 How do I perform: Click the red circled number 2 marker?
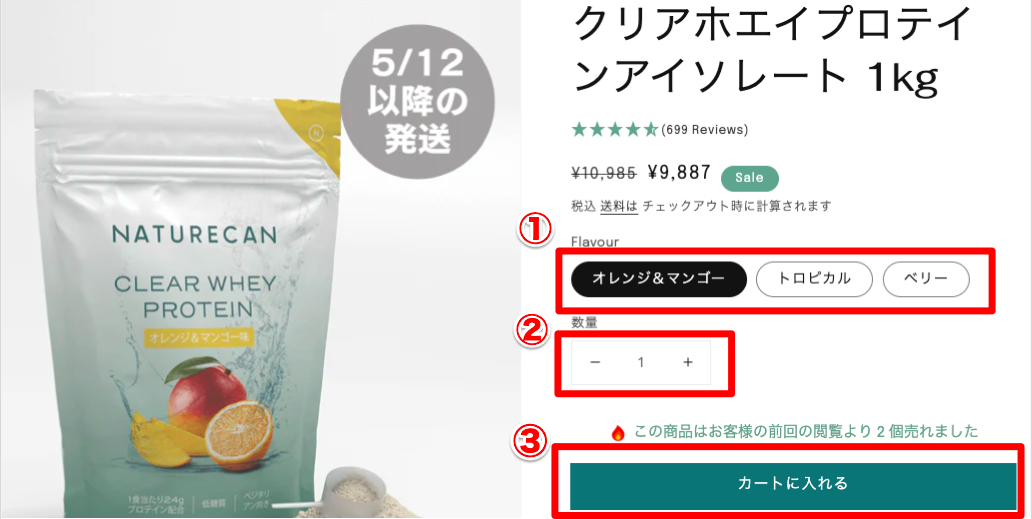click(531, 332)
